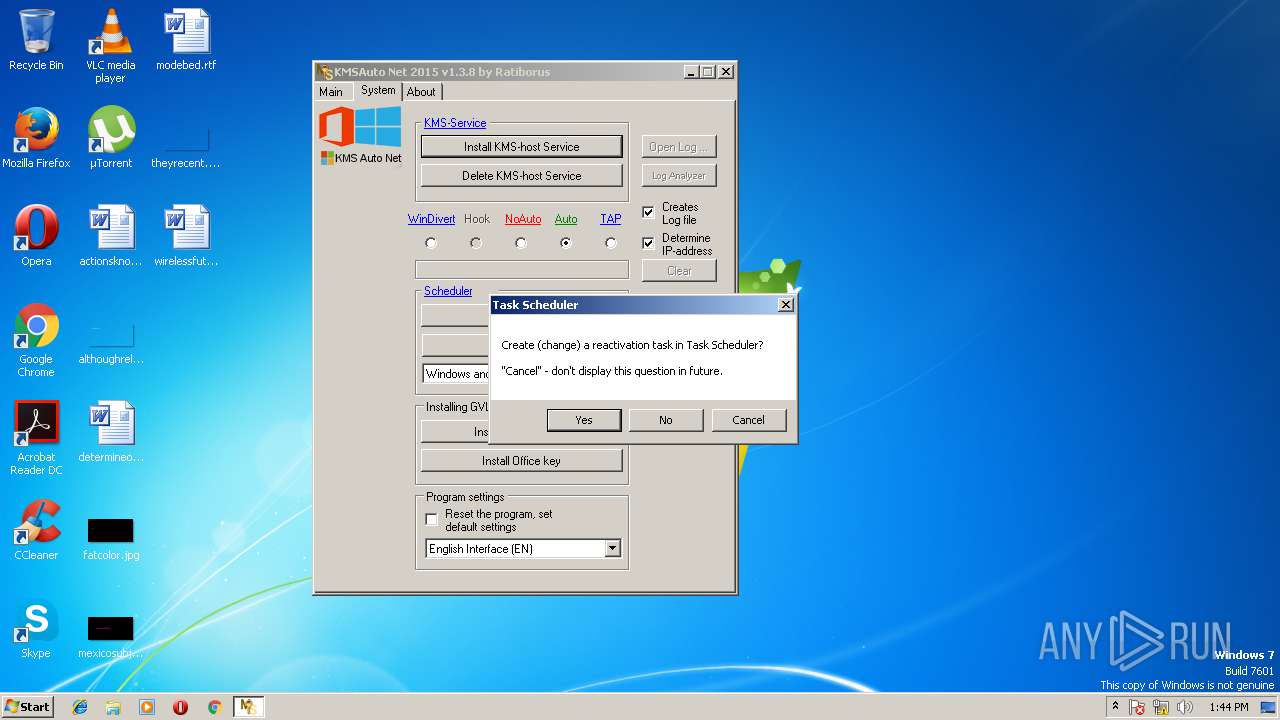Viewport: 1280px width, 720px height.
Task: Launch Google Chrome desktop shortcut
Action: coord(36,340)
